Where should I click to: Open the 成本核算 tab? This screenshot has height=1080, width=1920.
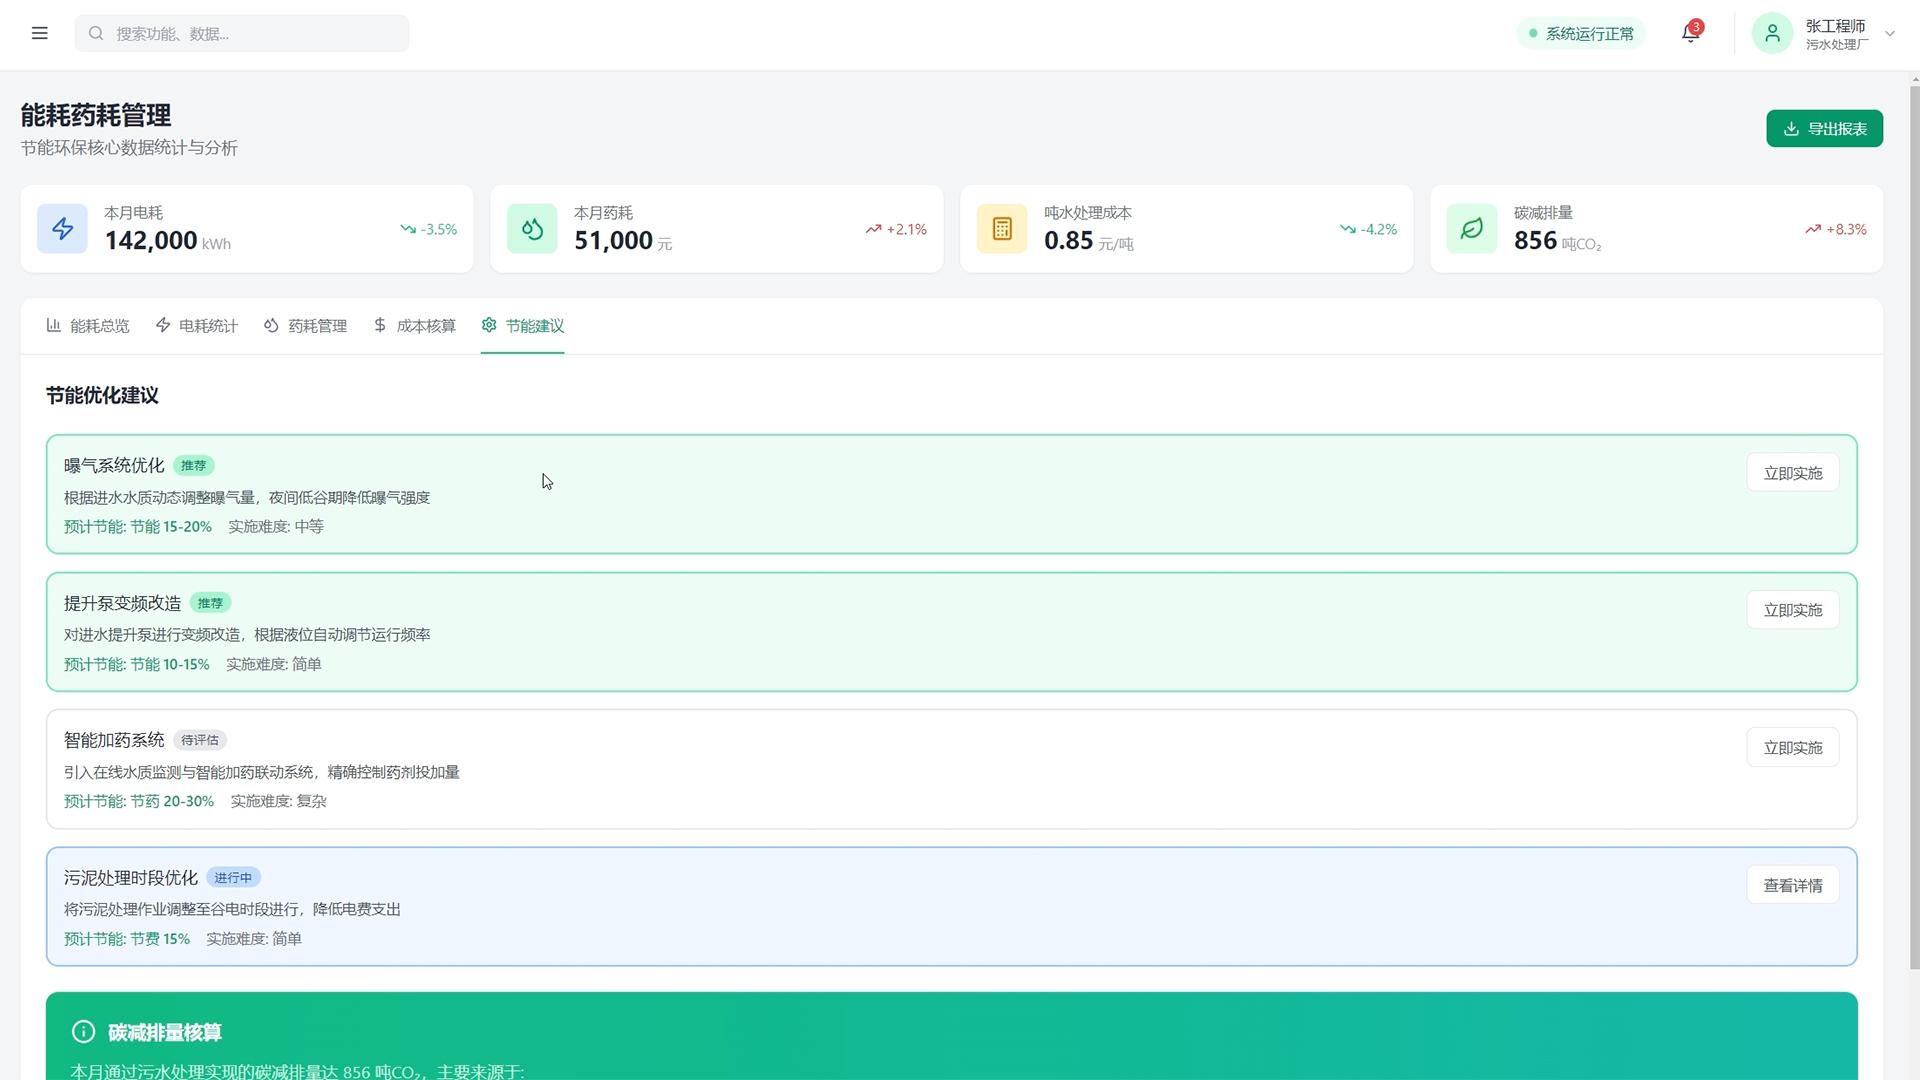click(414, 326)
